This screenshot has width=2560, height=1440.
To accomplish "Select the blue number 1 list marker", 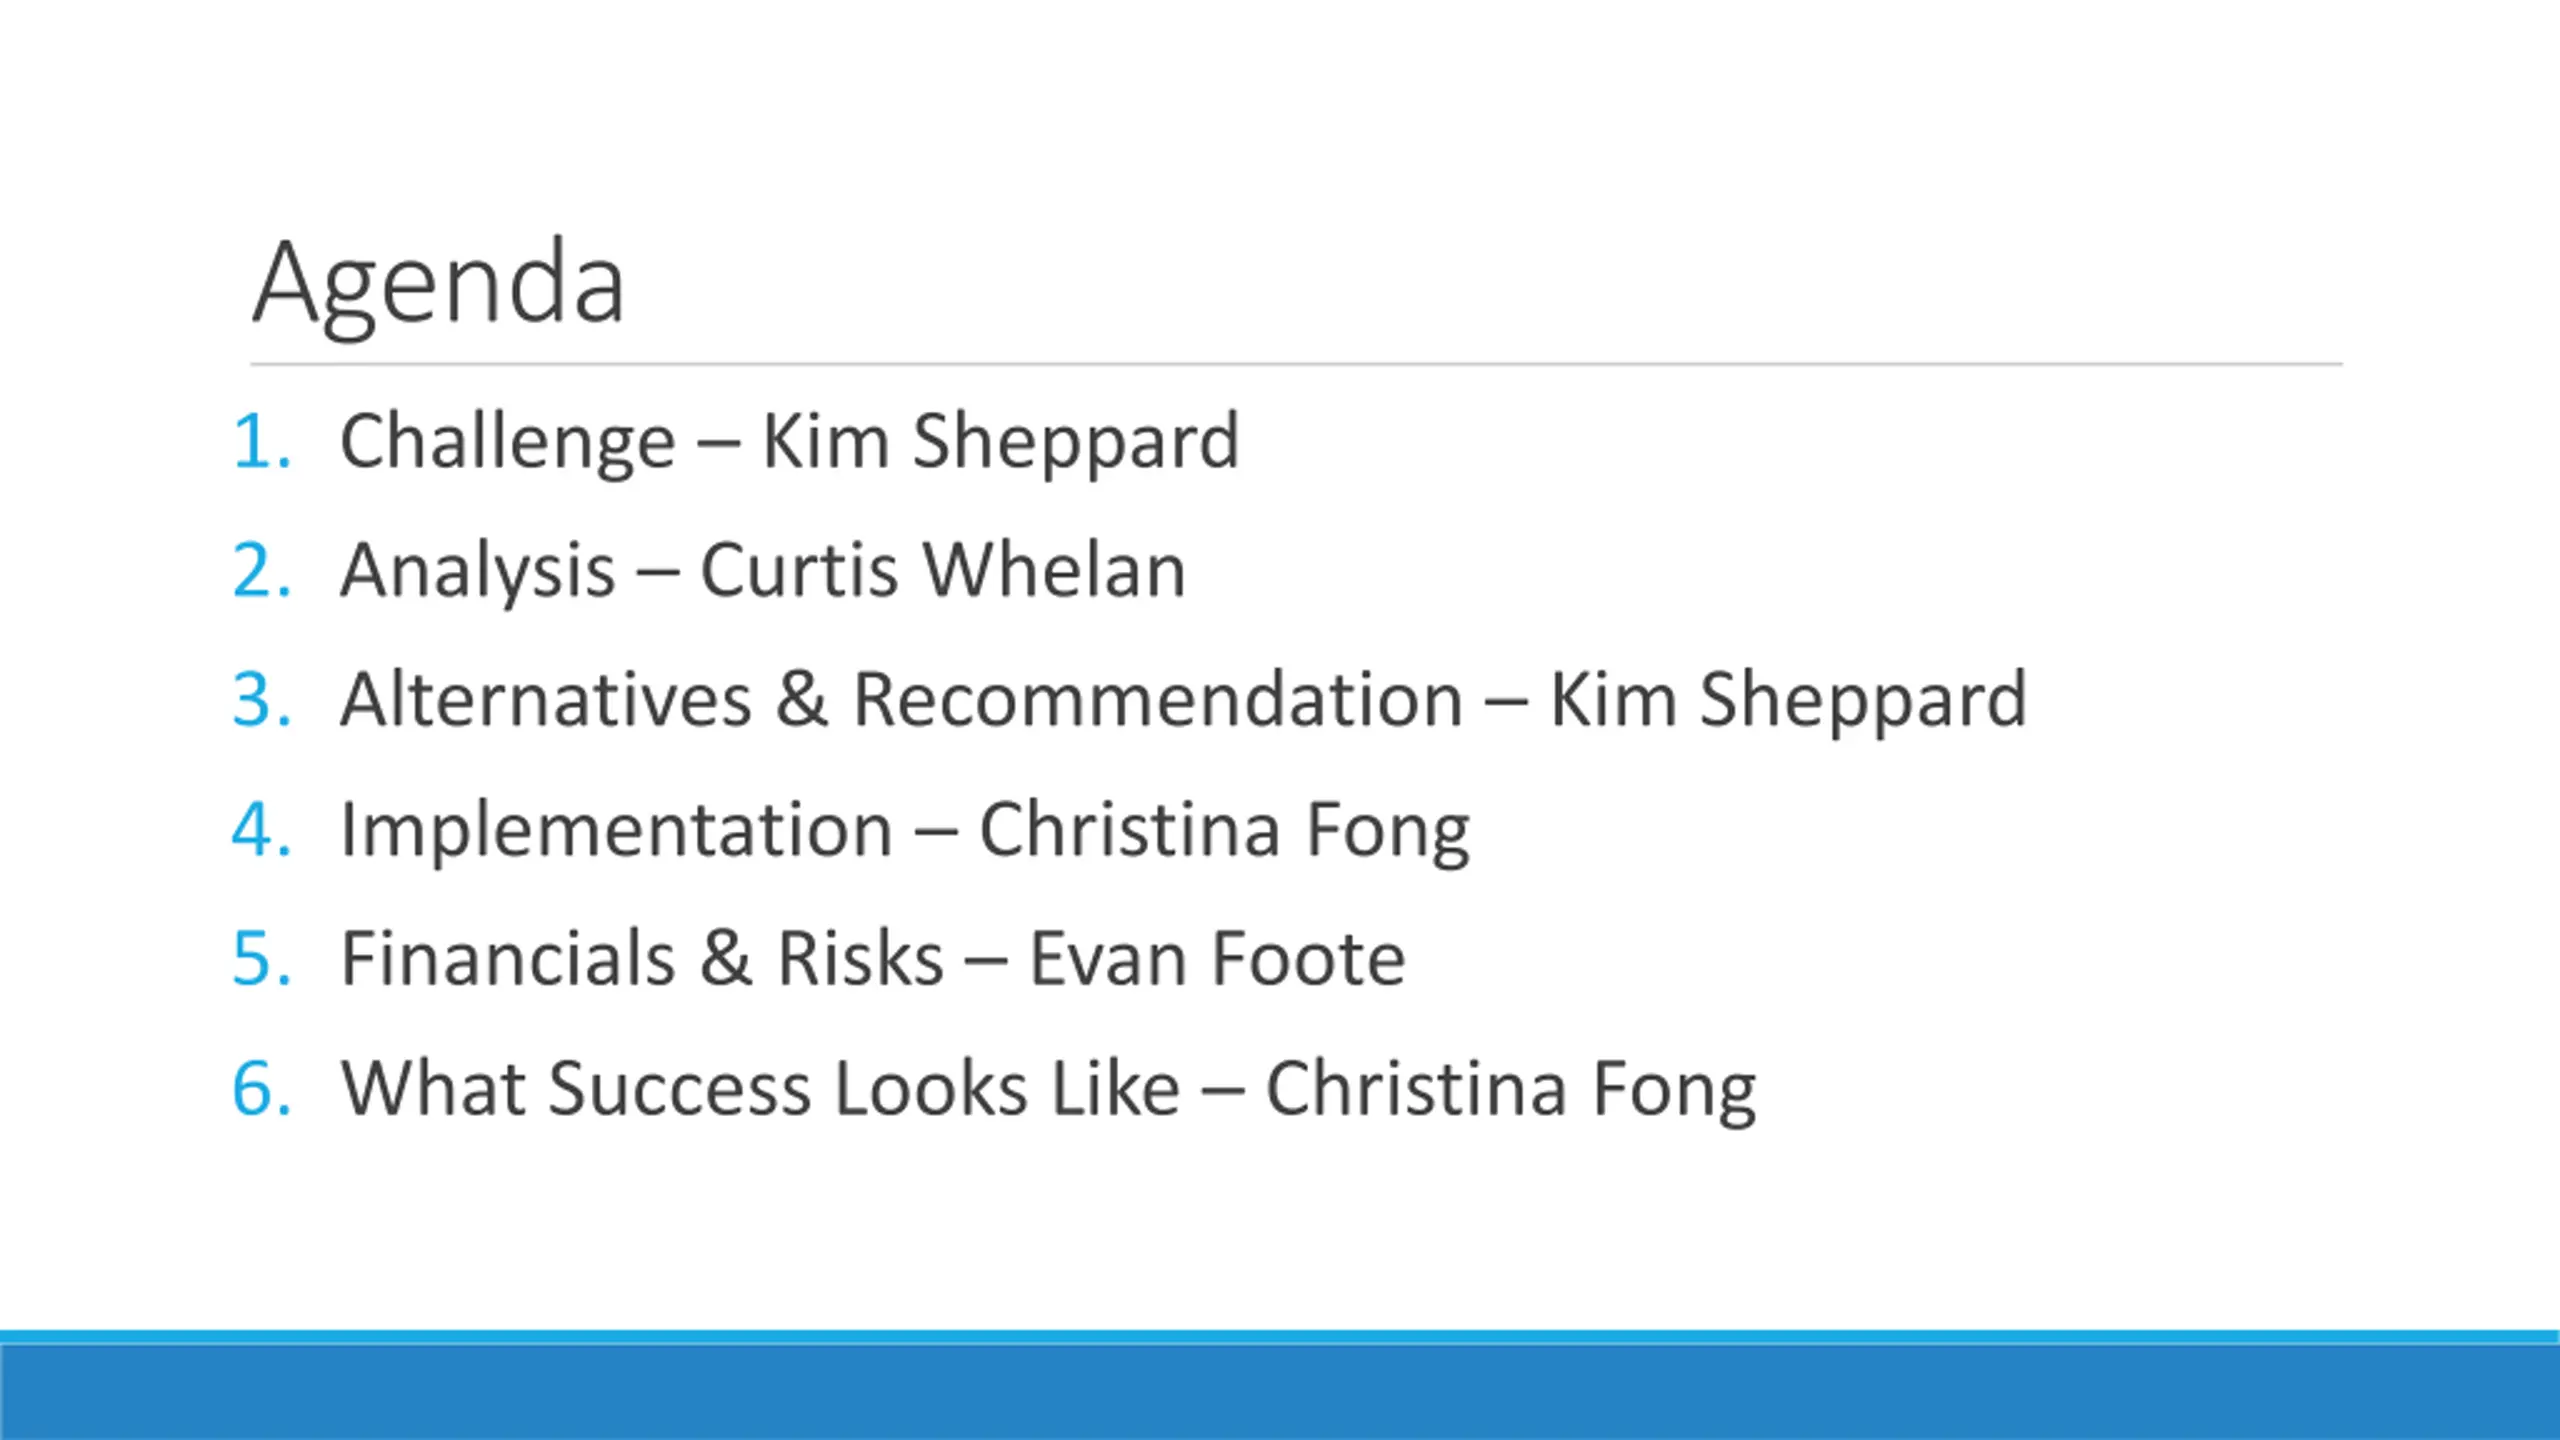I will 262,441.
